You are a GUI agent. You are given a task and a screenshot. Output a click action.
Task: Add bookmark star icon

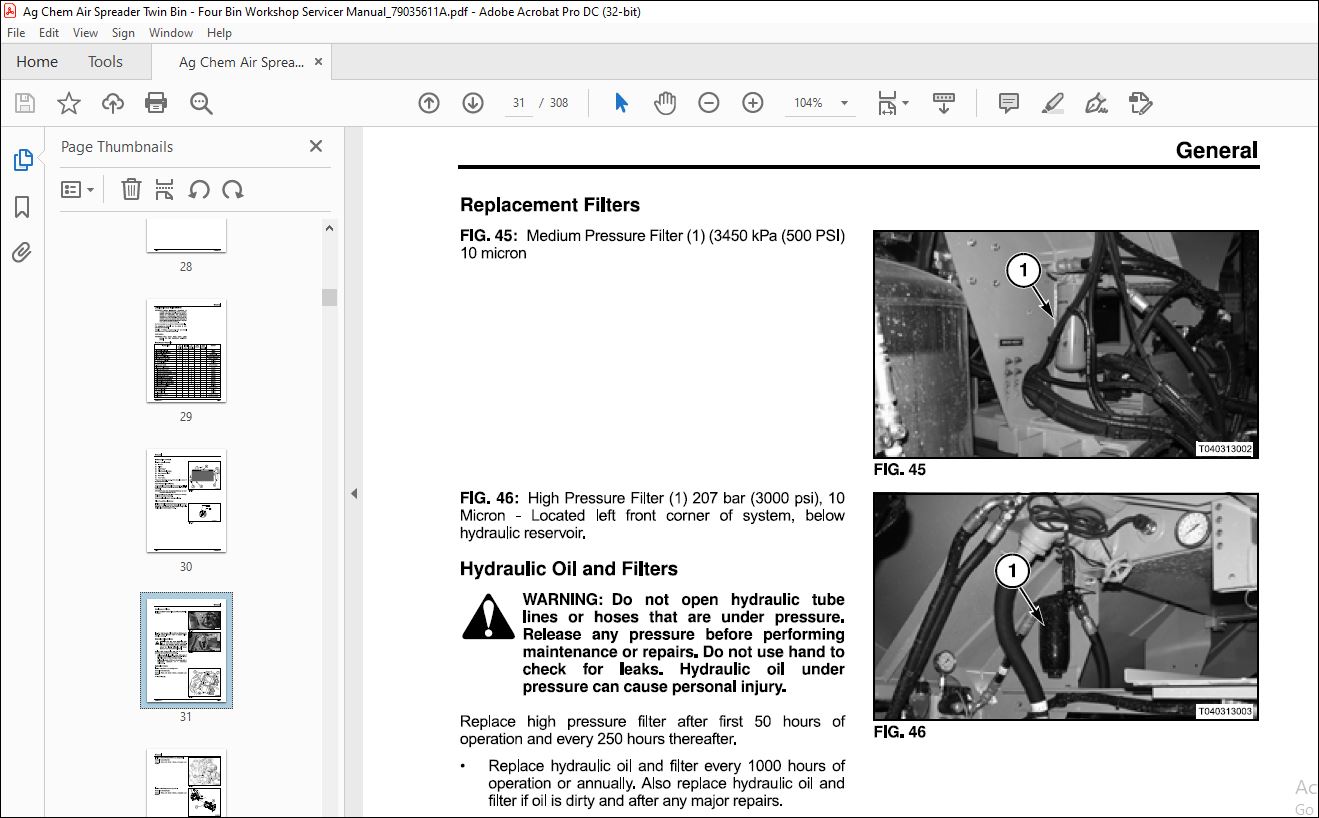pyautogui.click(x=69, y=103)
